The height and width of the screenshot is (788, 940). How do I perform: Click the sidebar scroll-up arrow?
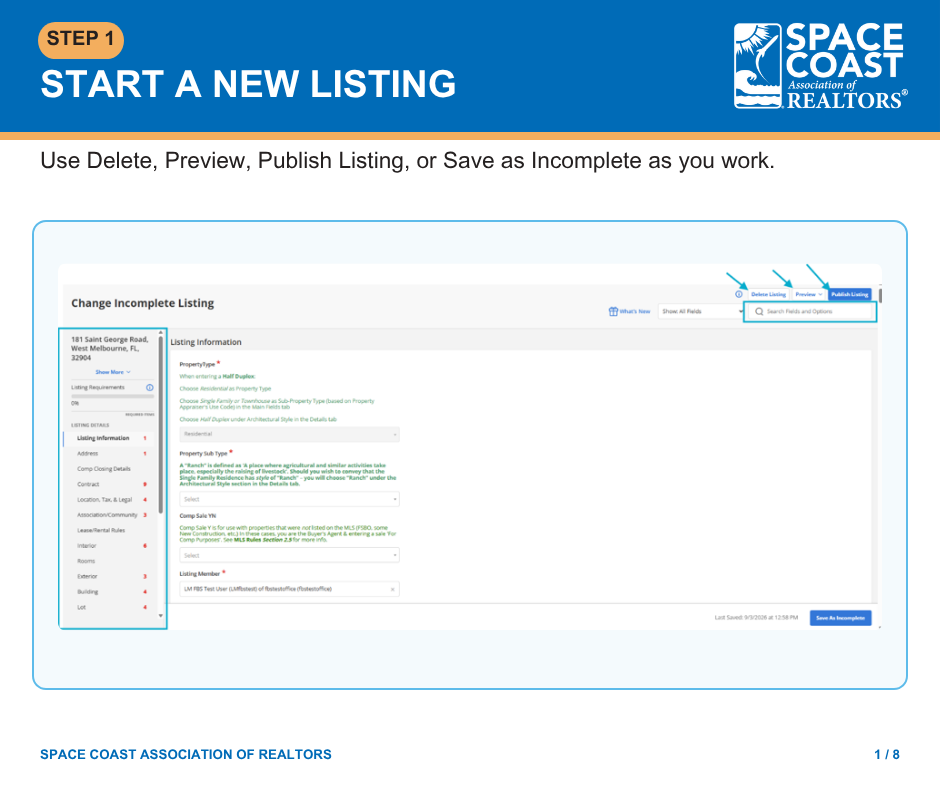coord(161,332)
